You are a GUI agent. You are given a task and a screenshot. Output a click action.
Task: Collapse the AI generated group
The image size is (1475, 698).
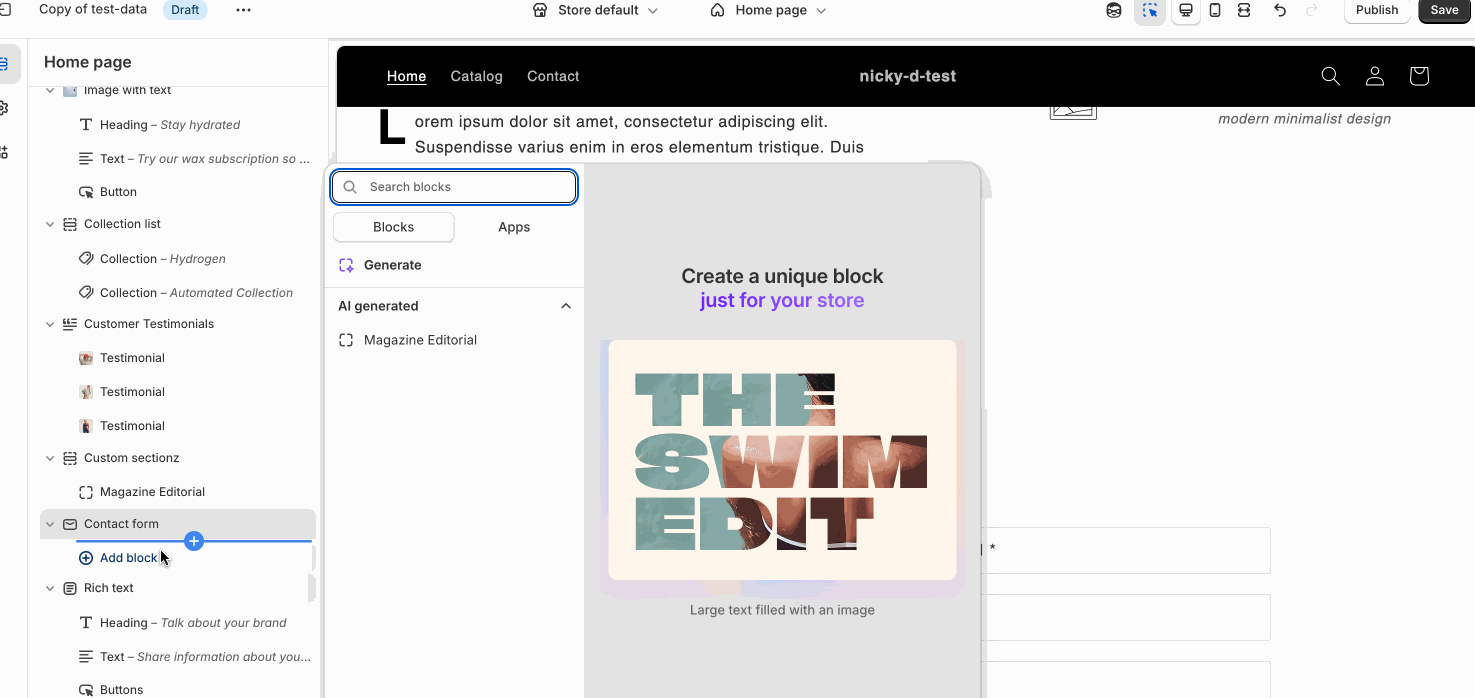coord(565,306)
